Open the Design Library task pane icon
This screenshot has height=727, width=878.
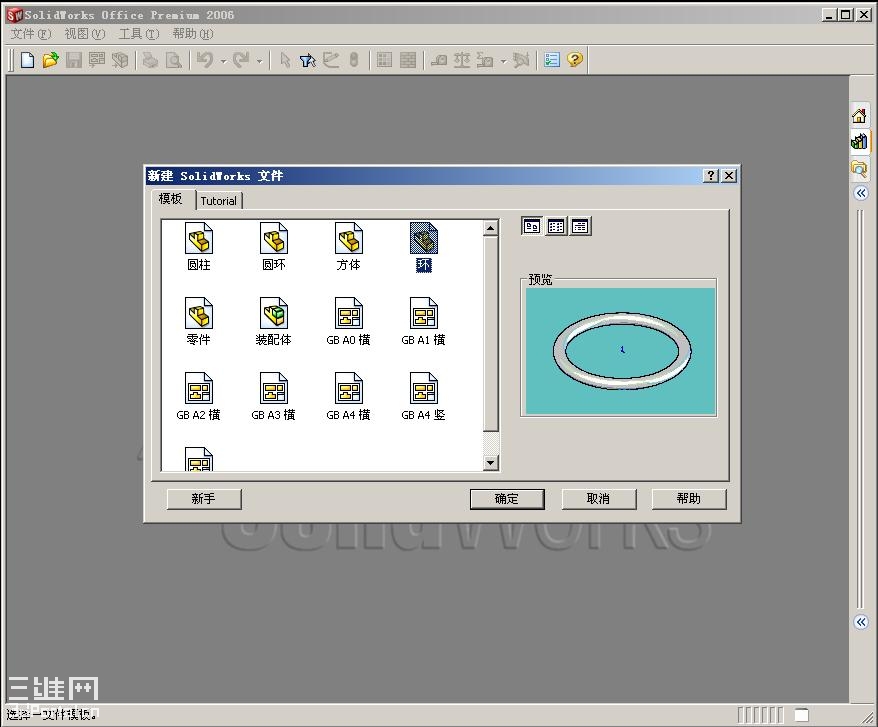click(x=860, y=141)
